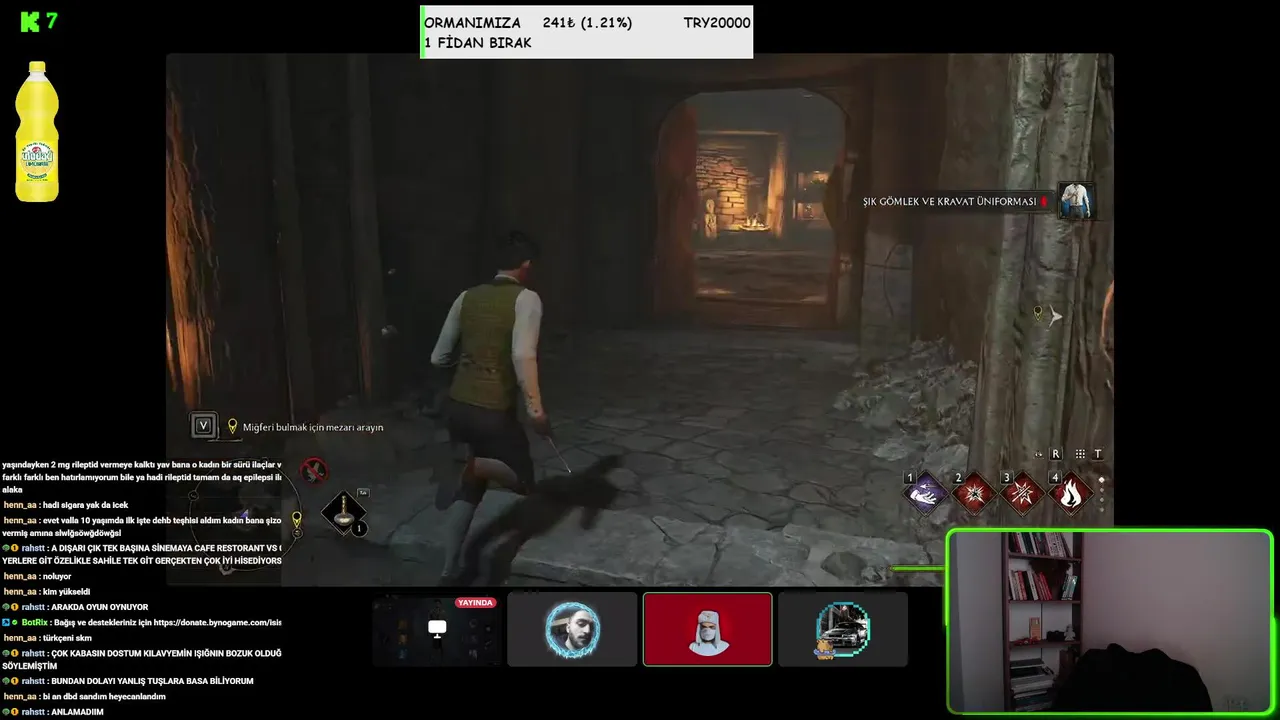Click the screen-share monitor icon tile

click(437, 628)
